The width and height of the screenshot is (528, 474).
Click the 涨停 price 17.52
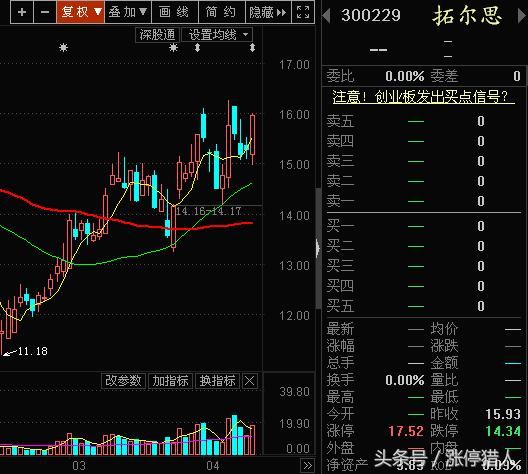[406, 431]
